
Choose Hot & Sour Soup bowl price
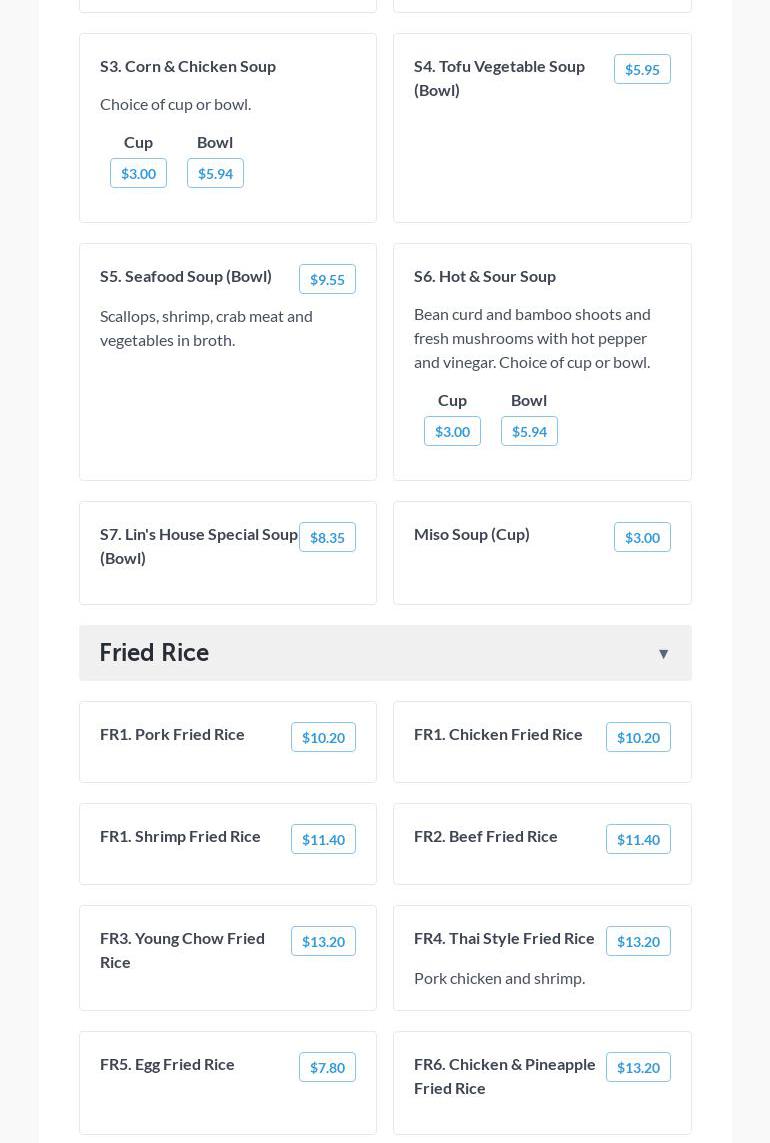click(x=529, y=431)
